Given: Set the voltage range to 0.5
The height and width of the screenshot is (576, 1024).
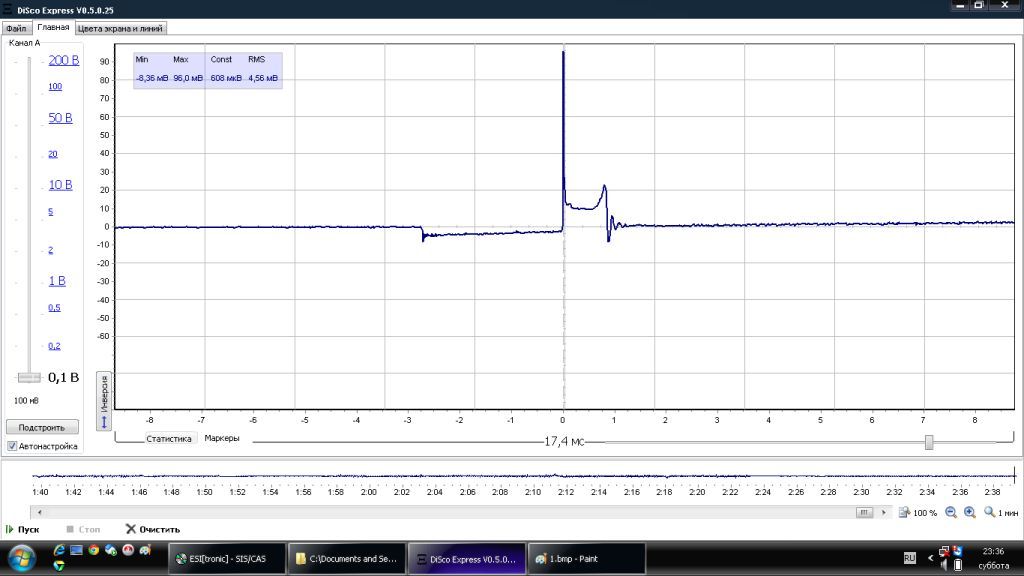Looking at the screenshot, I should pyautogui.click(x=54, y=308).
